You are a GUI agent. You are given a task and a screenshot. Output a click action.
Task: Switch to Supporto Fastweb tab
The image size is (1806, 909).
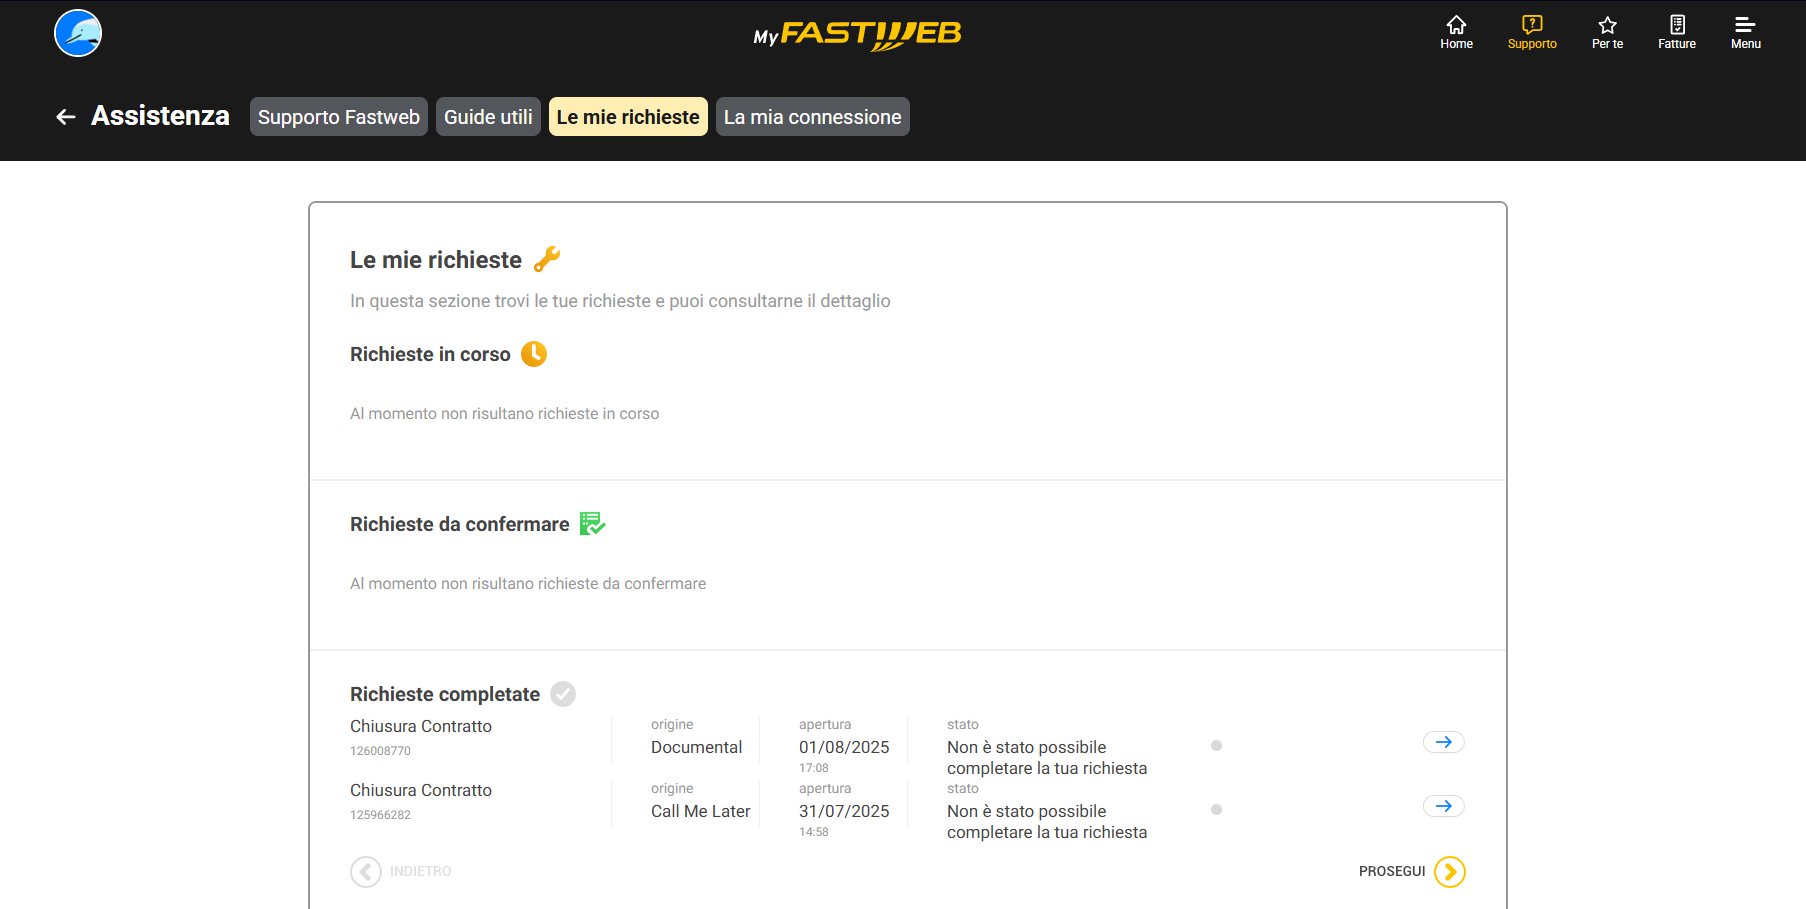click(x=338, y=117)
